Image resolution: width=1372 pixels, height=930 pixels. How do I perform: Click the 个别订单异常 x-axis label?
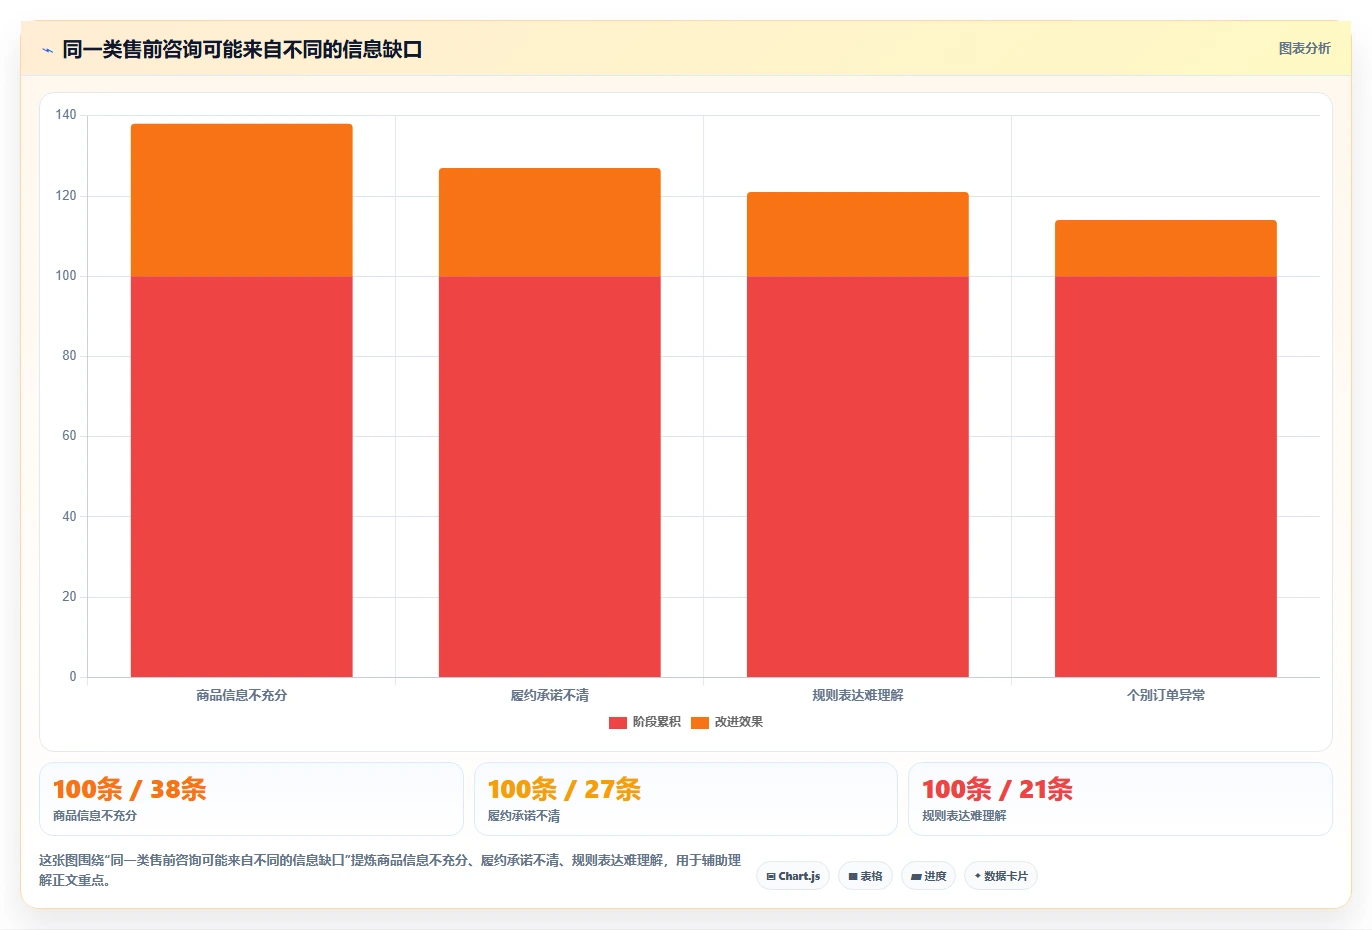pos(1166,695)
